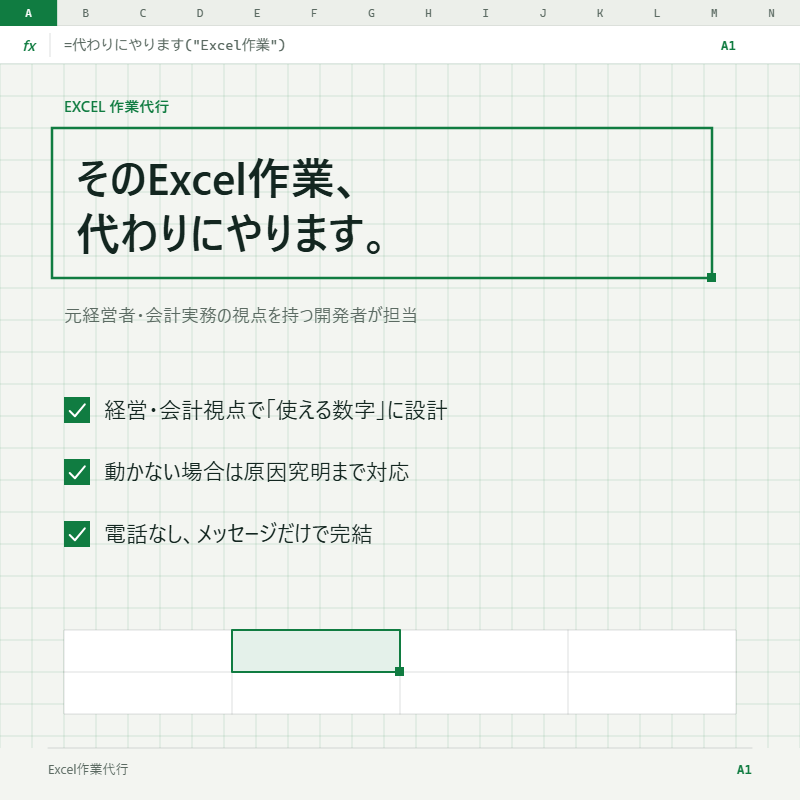
Task: Click subtitle 元経営者・会計実務の視点を持つ開発者が担当
Action: coord(241,315)
